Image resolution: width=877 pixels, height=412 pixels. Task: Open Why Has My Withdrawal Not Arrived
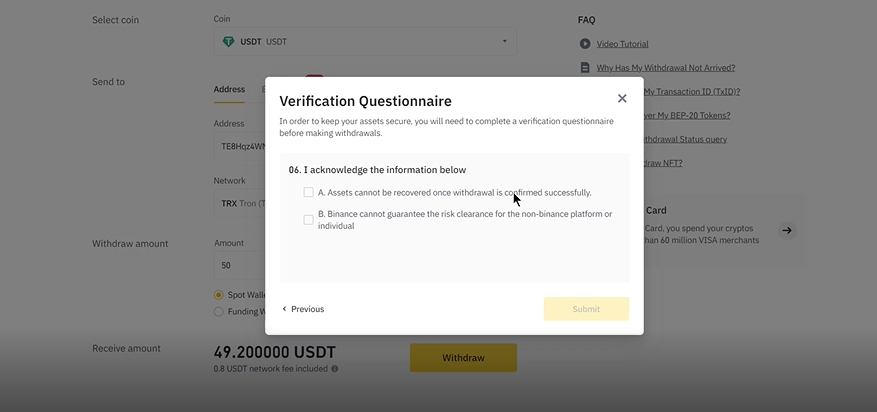click(x=666, y=68)
